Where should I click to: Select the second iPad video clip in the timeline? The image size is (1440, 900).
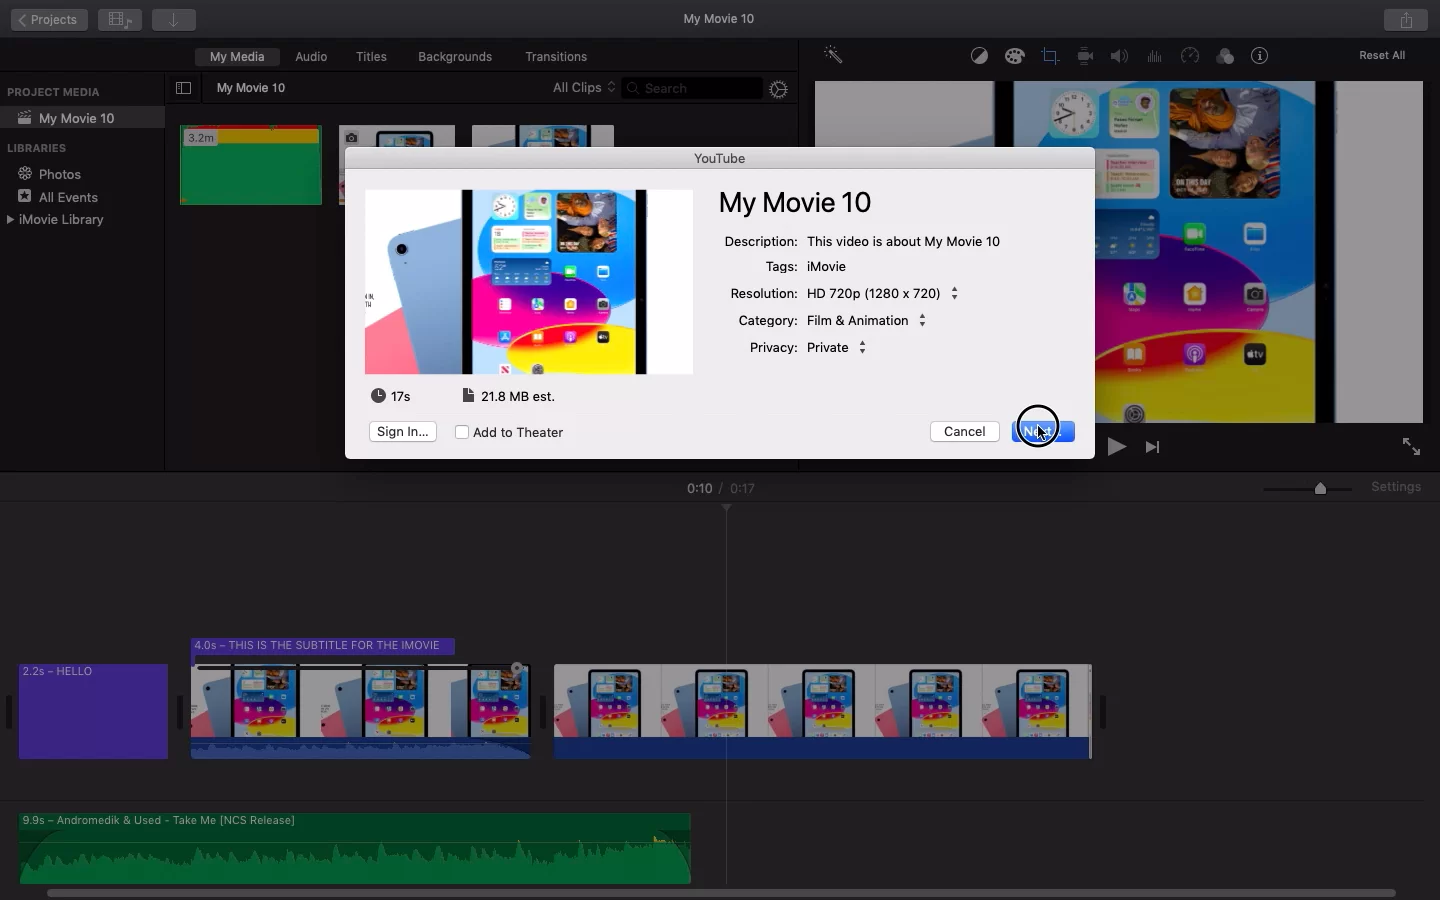[x=823, y=712]
